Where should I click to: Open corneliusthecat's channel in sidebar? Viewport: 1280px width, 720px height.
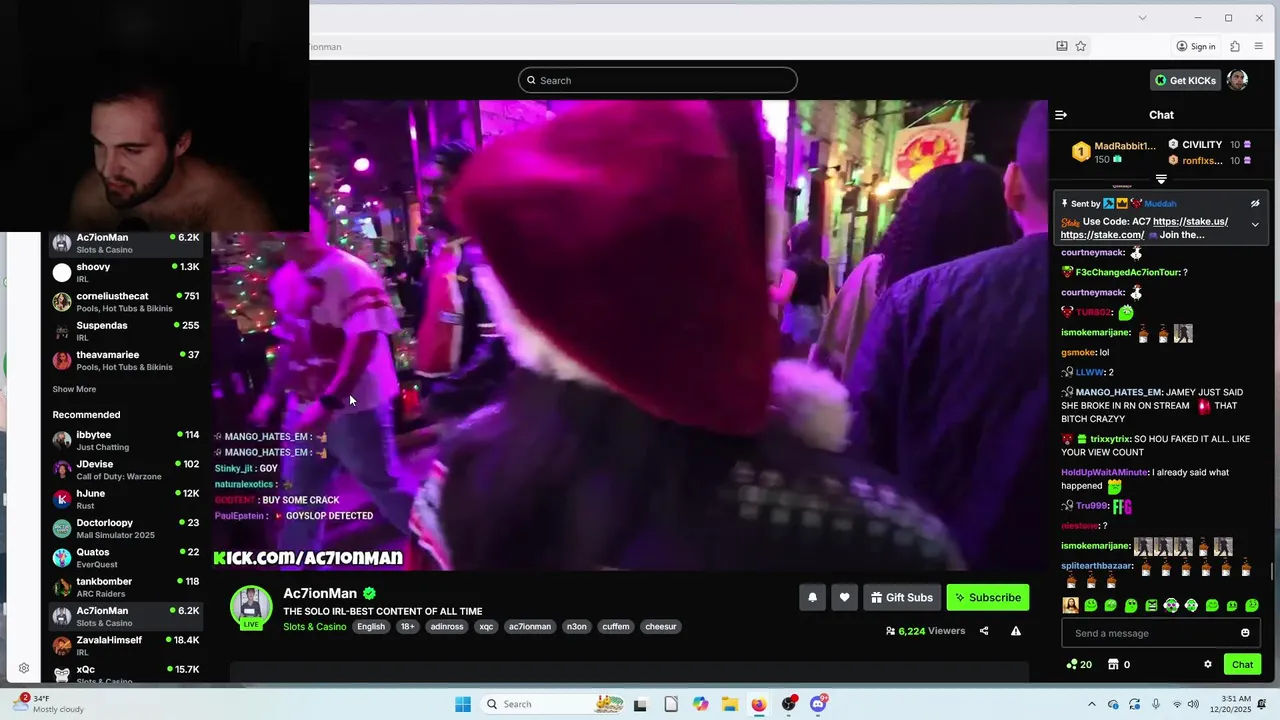pos(126,302)
